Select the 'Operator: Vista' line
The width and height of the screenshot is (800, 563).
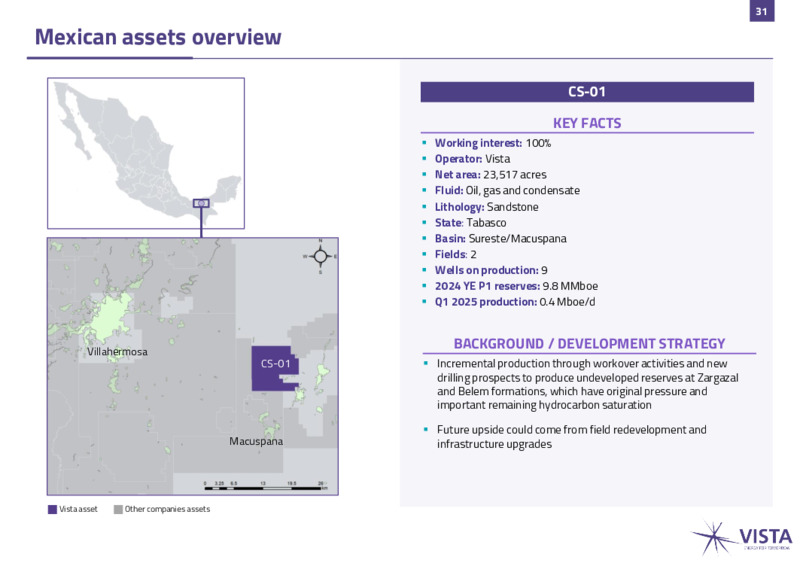pyautogui.click(x=472, y=159)
